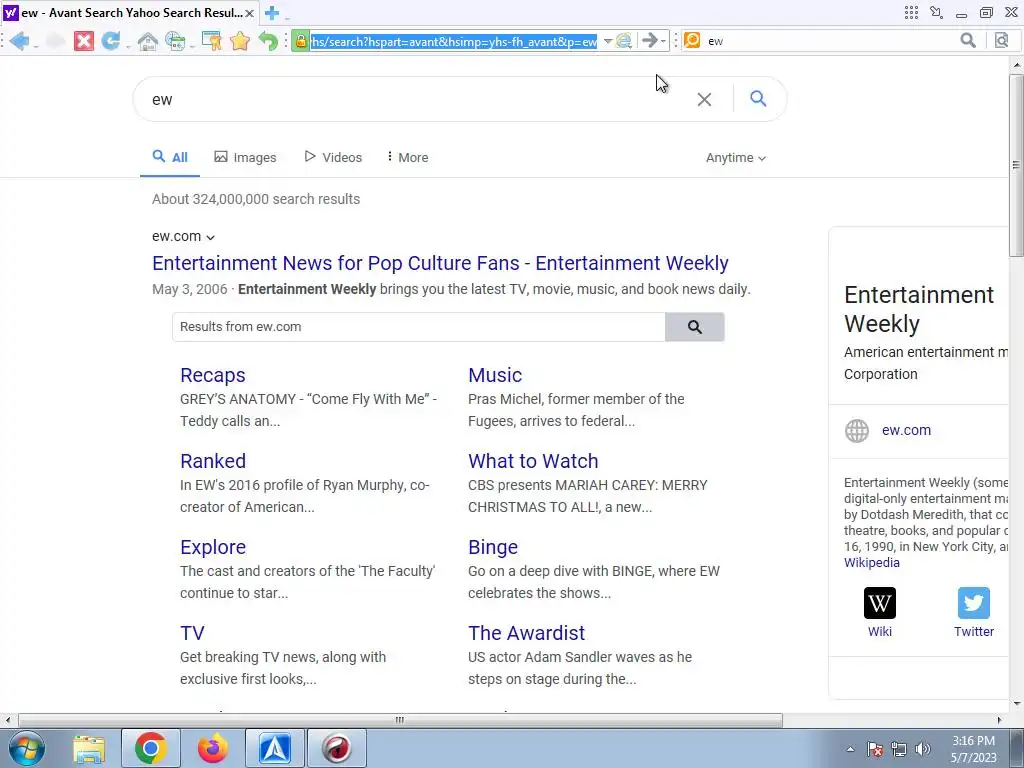Click the Yahoo search box containing ew
Image resolution: width=1024 pixels, height=768 pixels.
(x=418, y=99)
